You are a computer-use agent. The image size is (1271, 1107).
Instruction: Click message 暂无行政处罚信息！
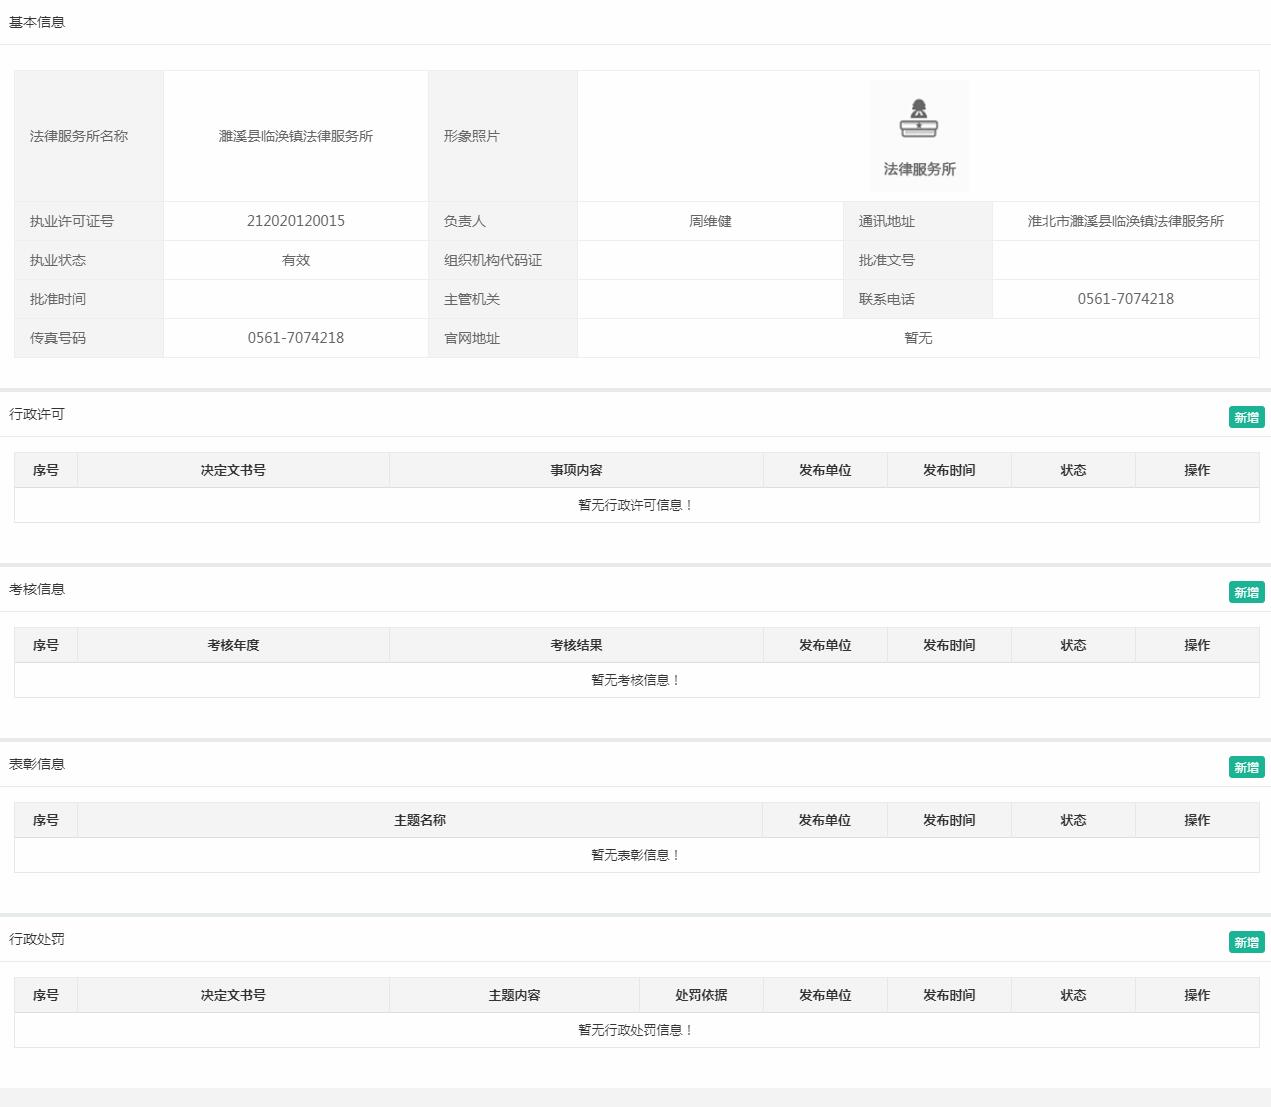point(636,1030)
